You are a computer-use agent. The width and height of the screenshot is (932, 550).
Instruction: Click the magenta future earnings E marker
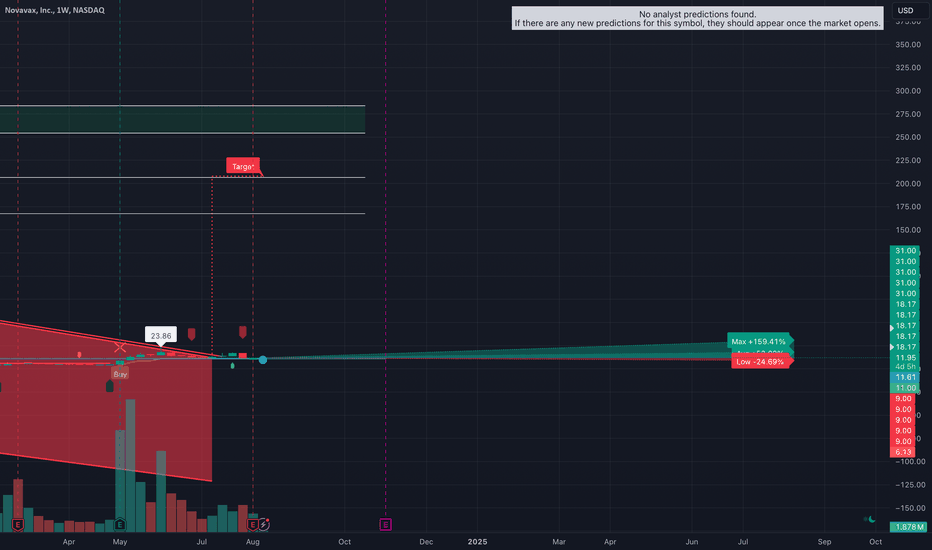386,524
